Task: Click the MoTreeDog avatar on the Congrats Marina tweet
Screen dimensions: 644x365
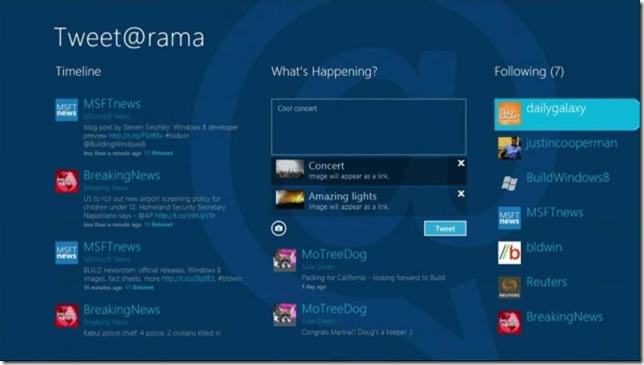Action: click(285, 314)
